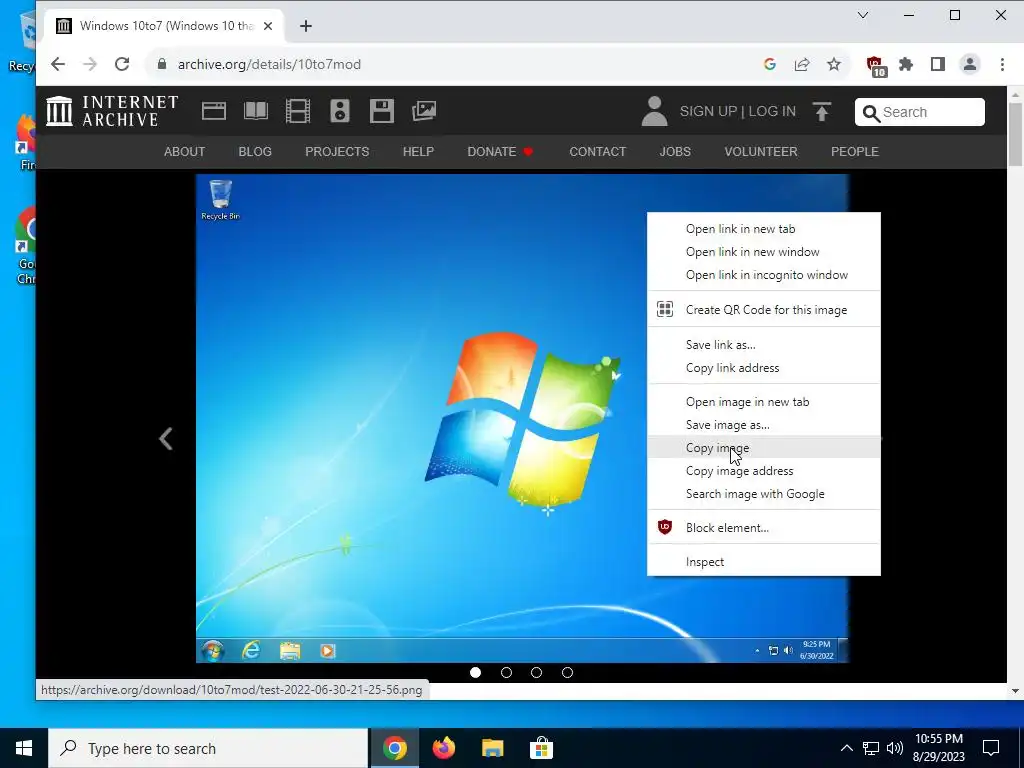The image size is (1024, 768).
Task: Open the Windows Start button
Action: coord(24,748)
